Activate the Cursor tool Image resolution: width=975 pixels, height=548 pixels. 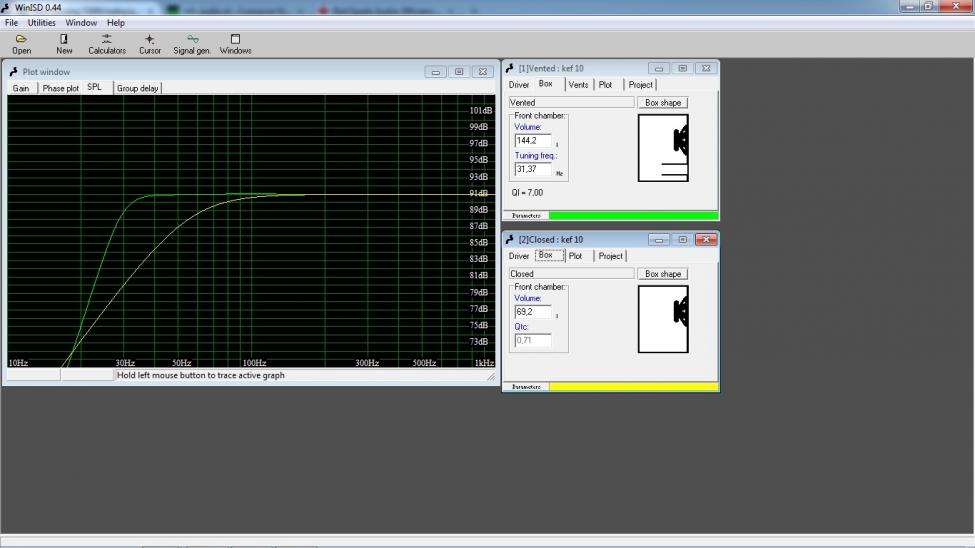click(150, 44)
